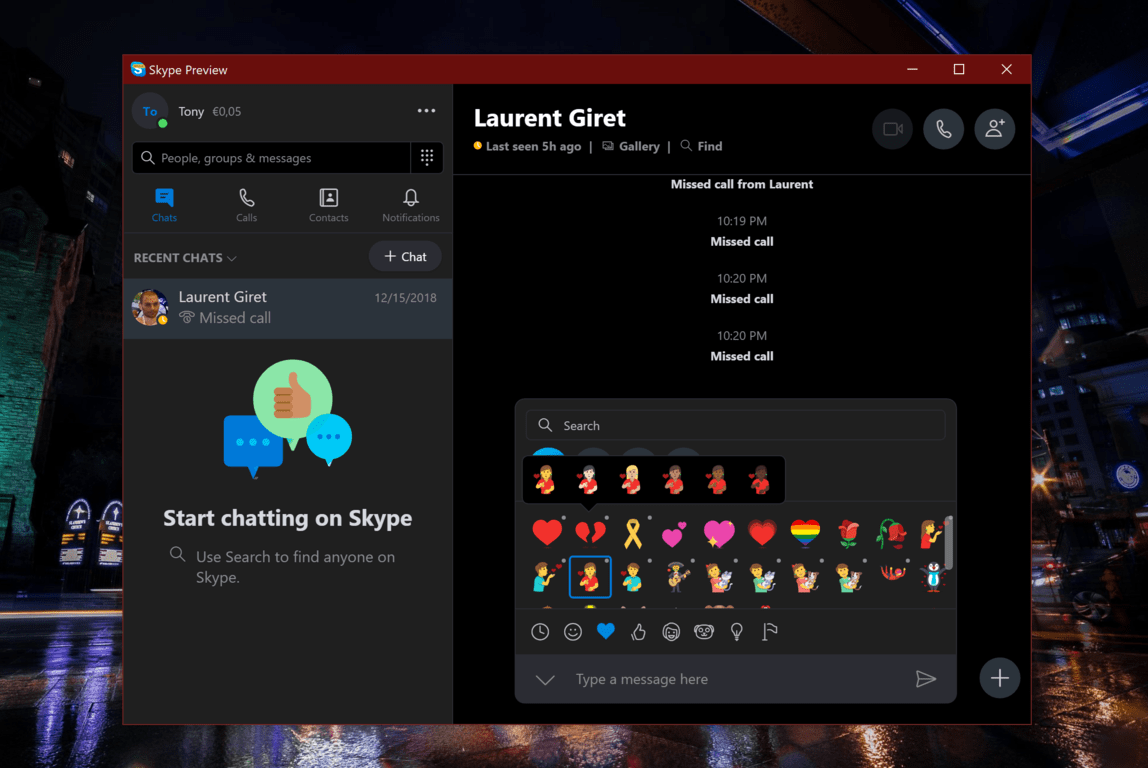Insert the broken heart emoji
This screenshot has height=768, width=1148.
coord(590,533)
